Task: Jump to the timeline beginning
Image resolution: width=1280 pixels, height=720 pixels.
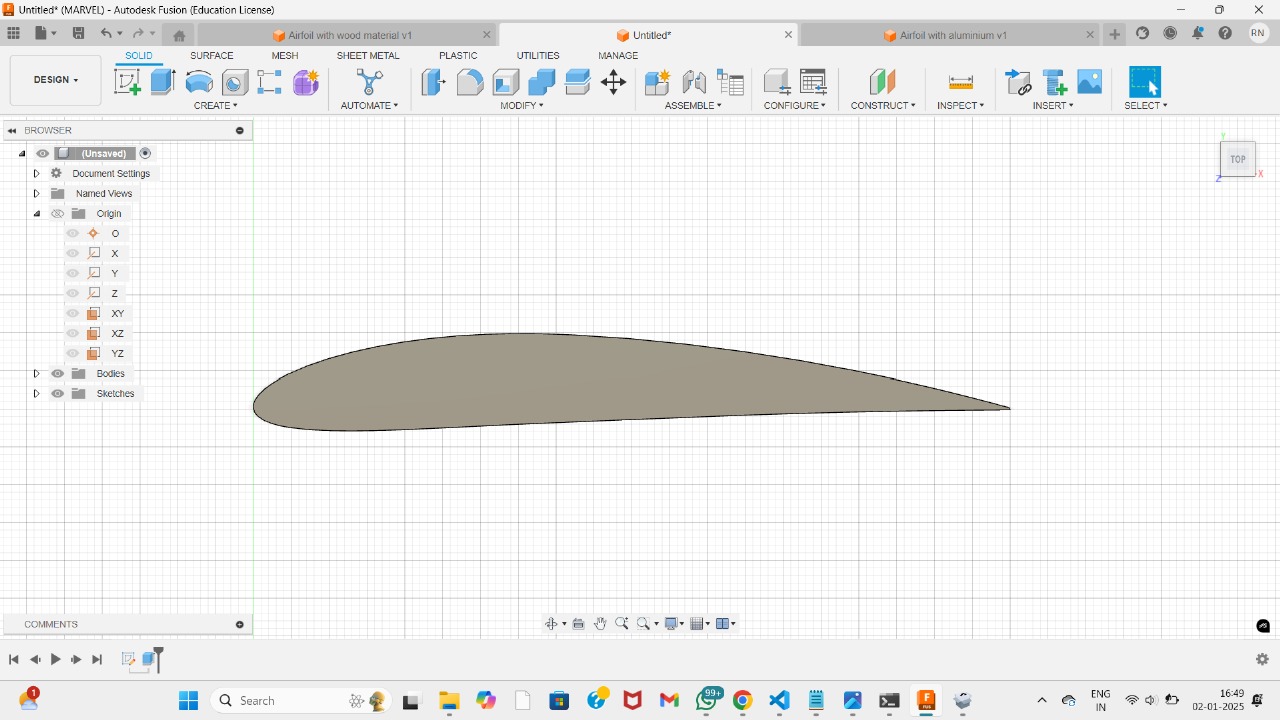Action: coord(14,660)
